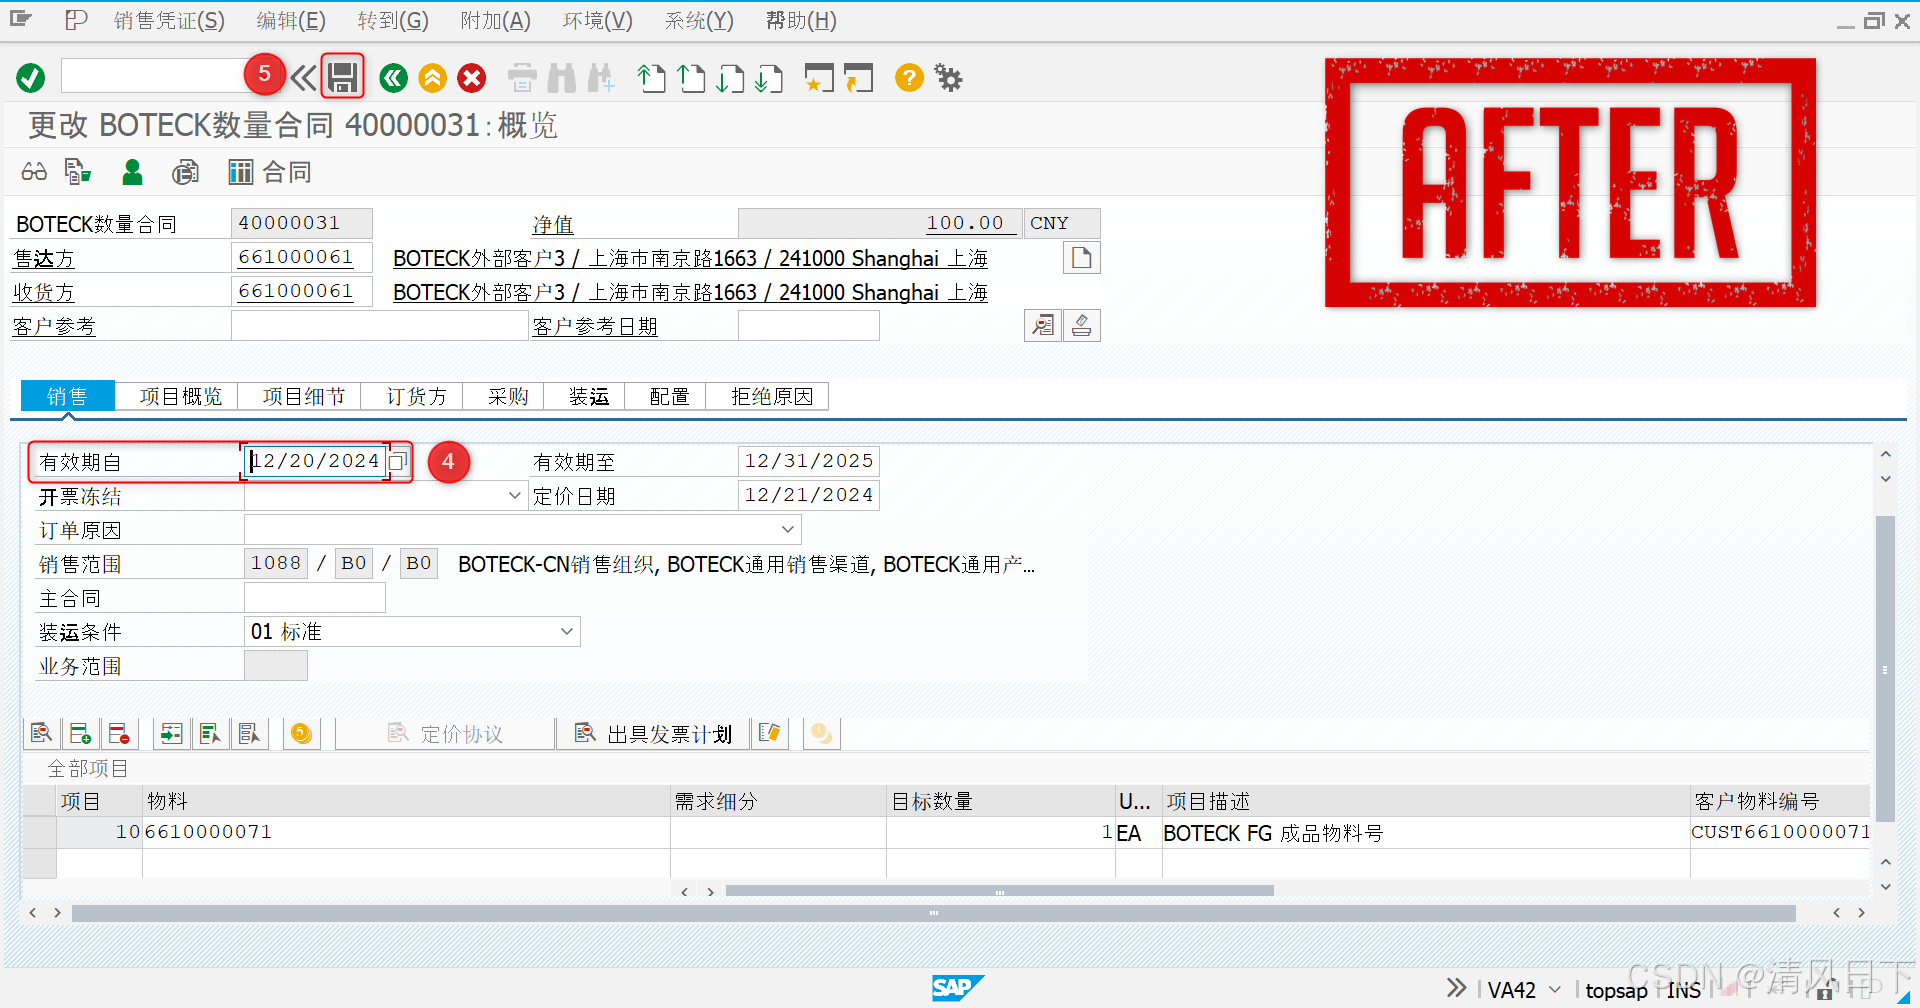Open the 系统(Y) menu
The width and height of the screenshot is (1920, 1008).
pyautogui.click(x=697, y=20)
